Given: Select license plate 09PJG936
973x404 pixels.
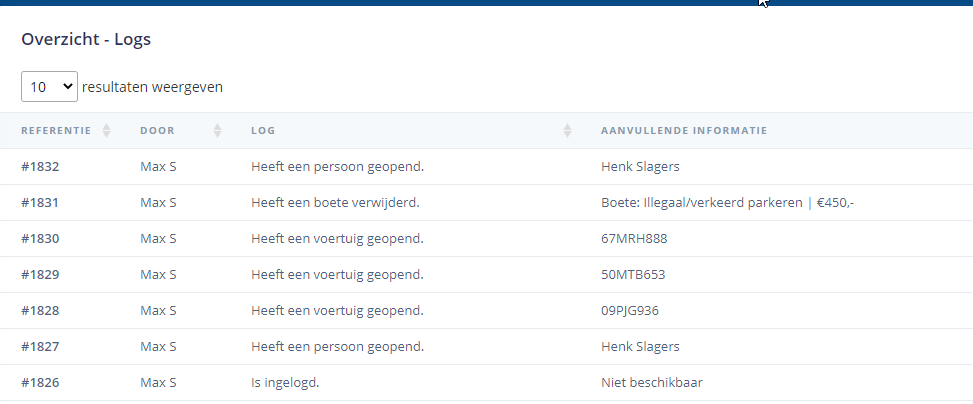Looking at the screenshot, I should pos(630,311).
